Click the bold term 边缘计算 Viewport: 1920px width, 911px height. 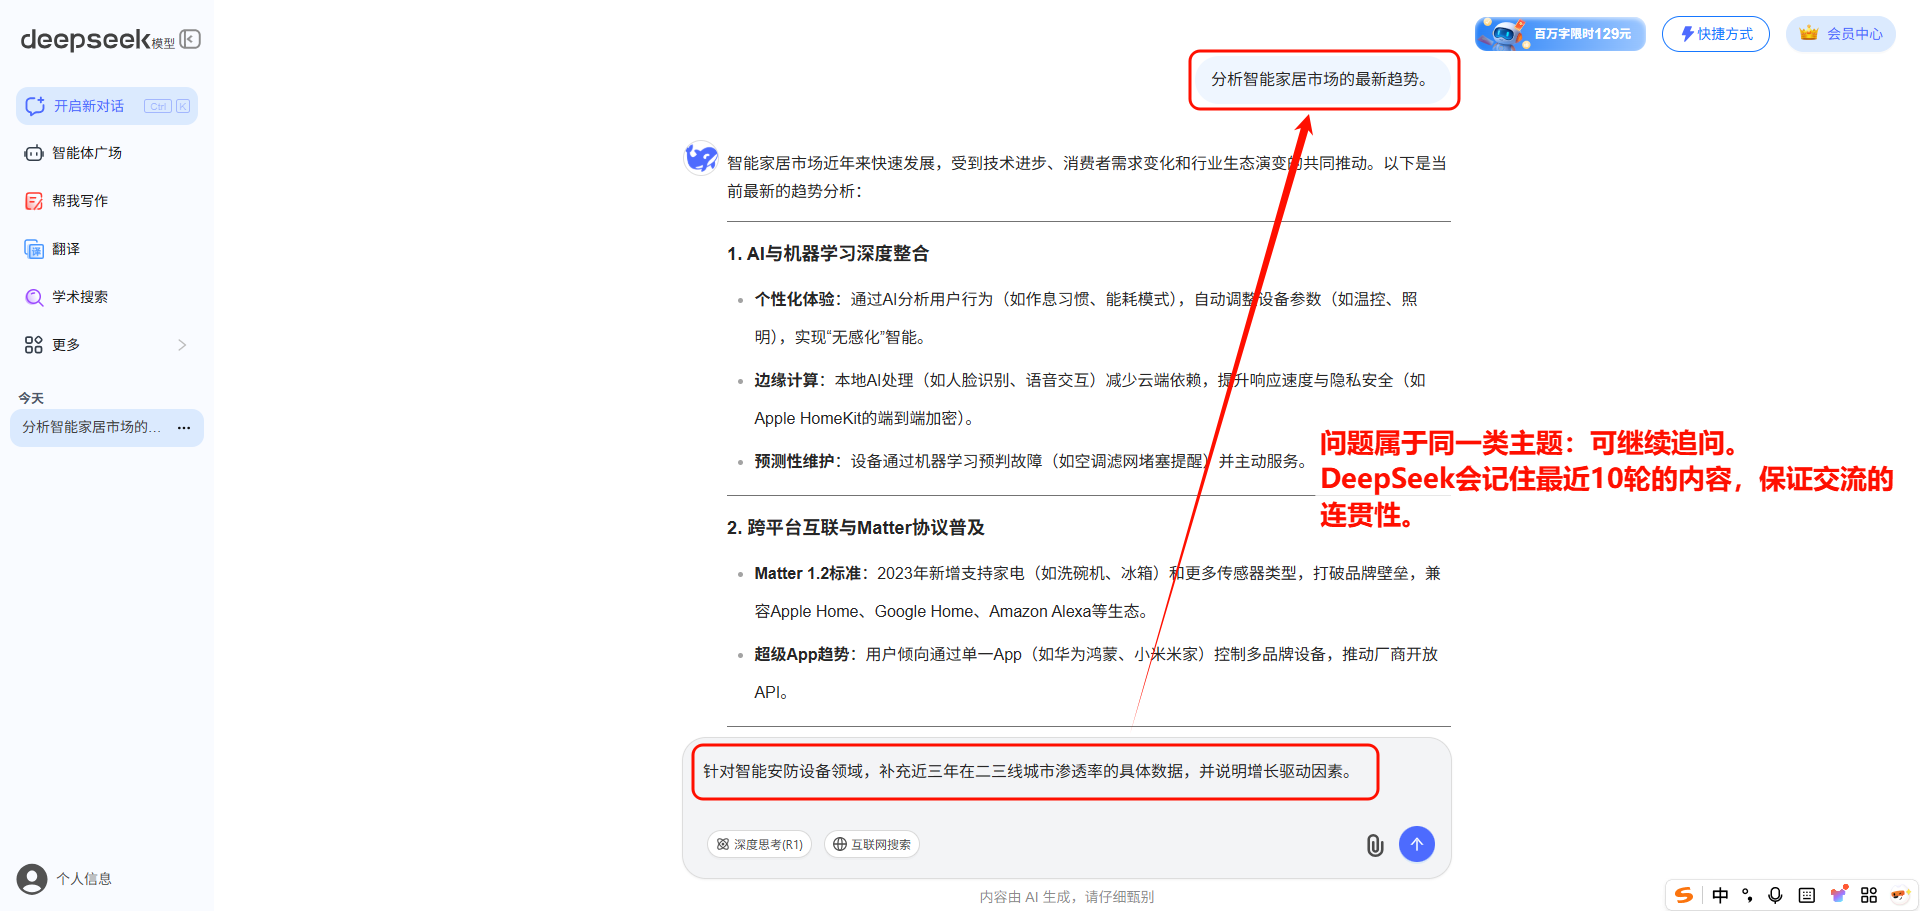click(786, 380)
